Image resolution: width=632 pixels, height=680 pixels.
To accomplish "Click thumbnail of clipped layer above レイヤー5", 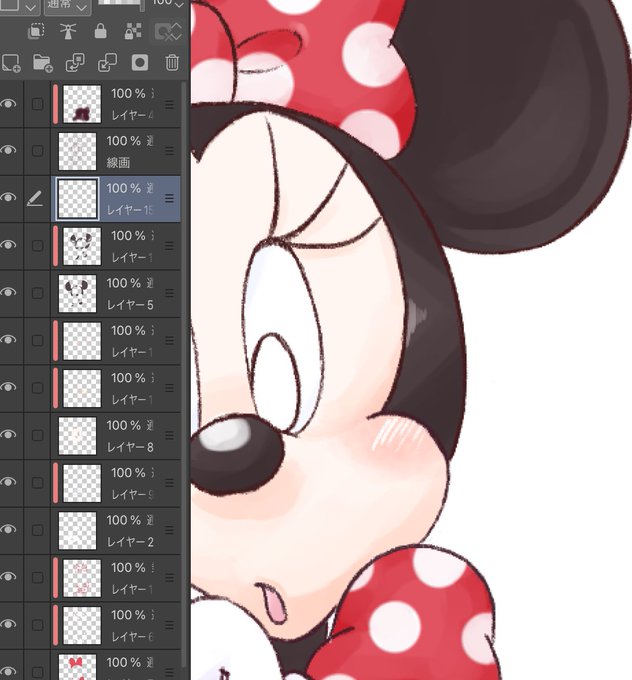I will (x=82, y=246).
